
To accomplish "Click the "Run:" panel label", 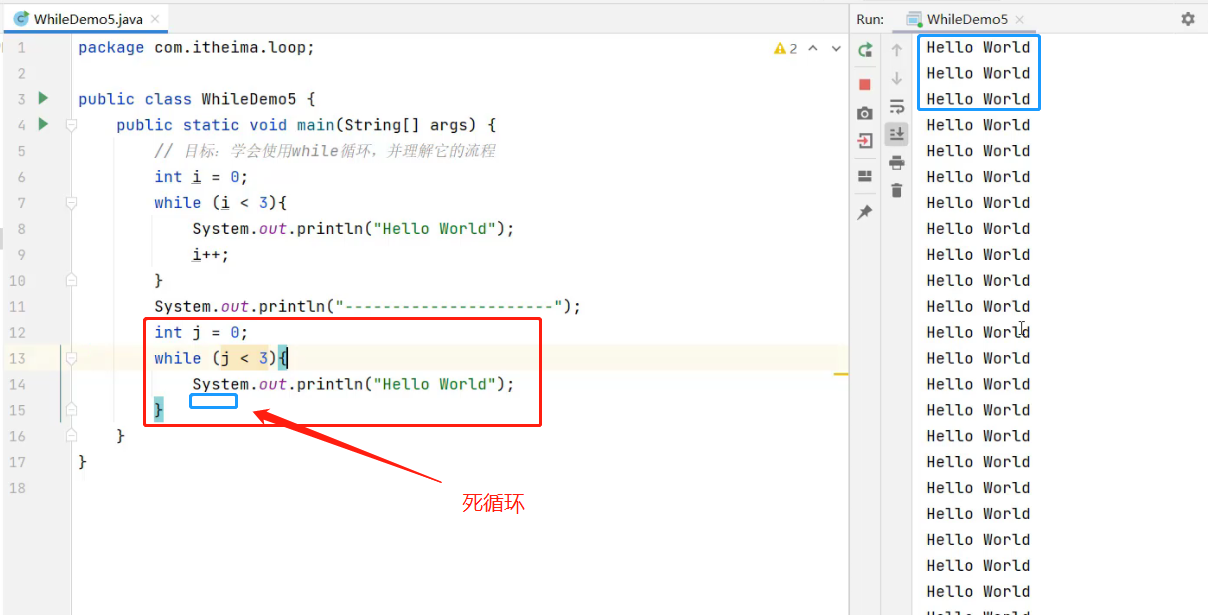I will (870, 19).
